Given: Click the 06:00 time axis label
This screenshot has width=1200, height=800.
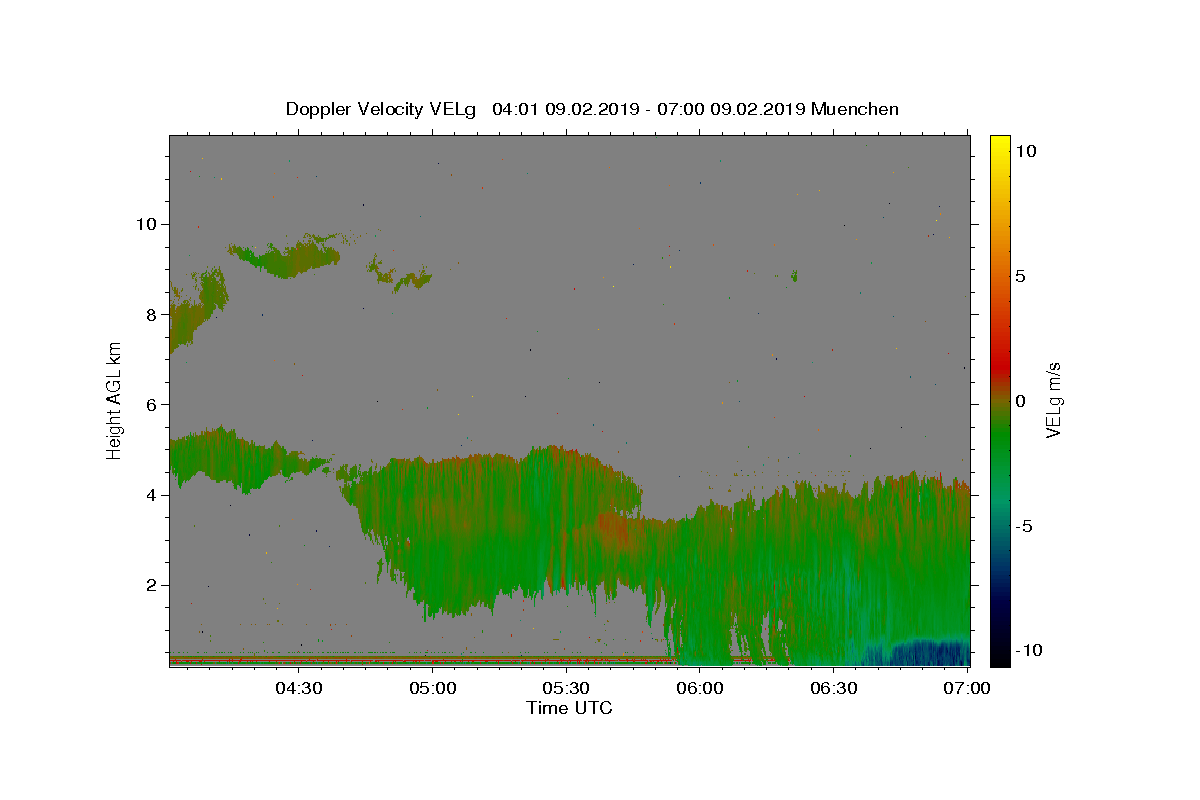Looking at the screenshot, I should tap(700, 688).
